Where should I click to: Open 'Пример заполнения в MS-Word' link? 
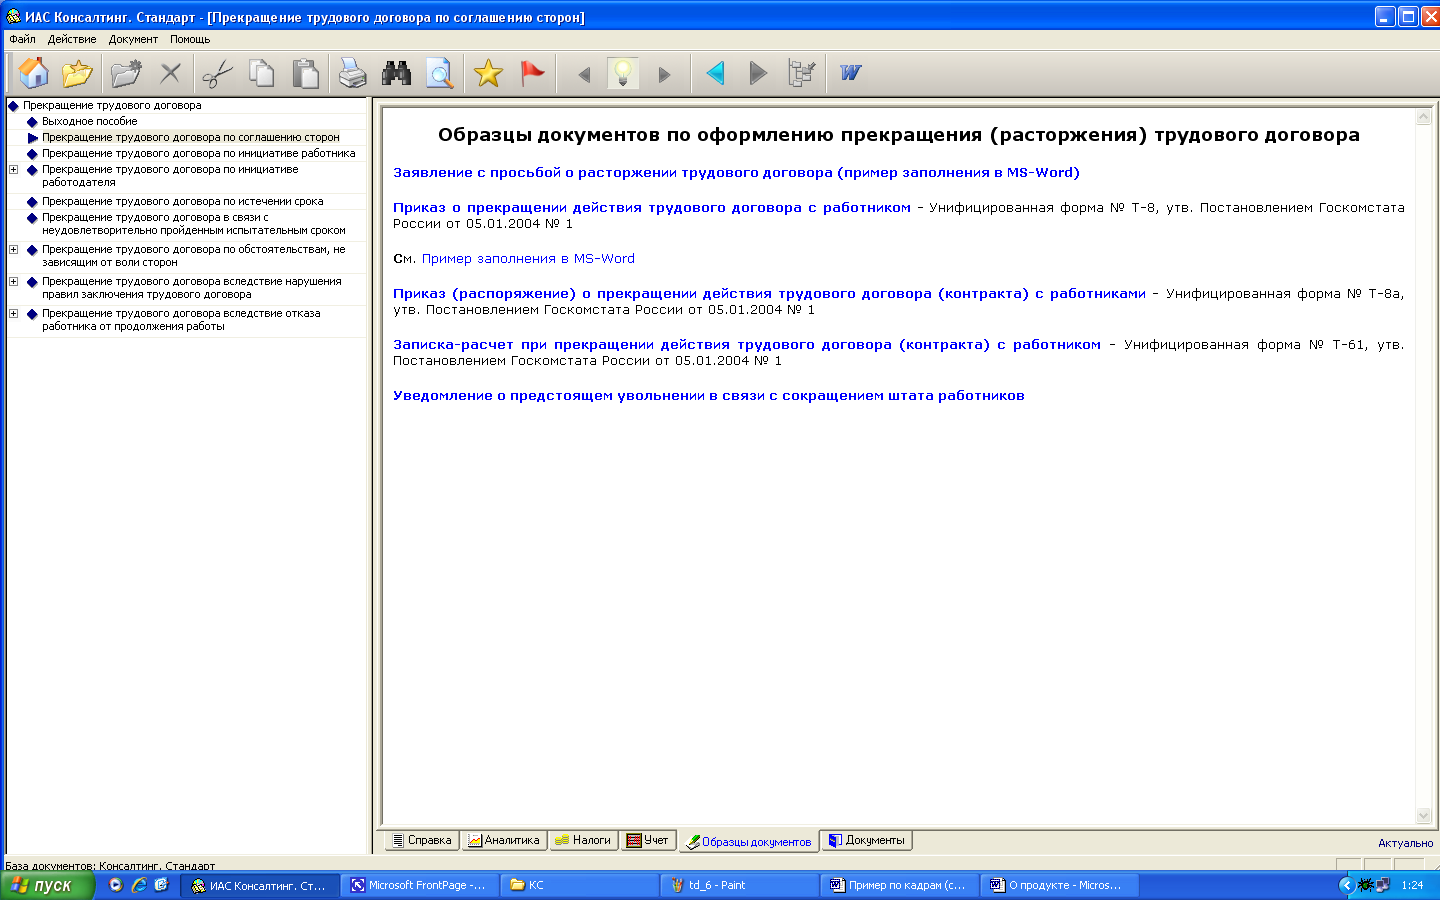pyautogui.click(x=528, y=259)
